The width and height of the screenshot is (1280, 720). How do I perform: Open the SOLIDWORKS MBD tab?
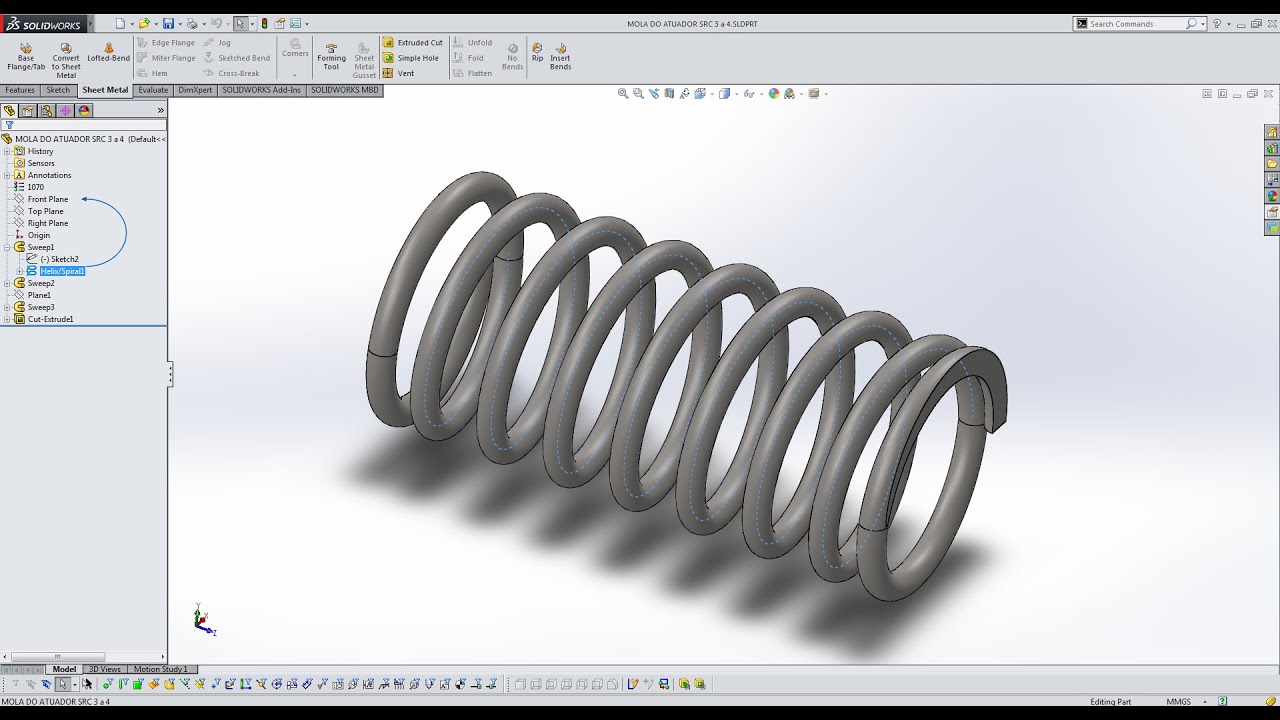[x=345, y=90]
